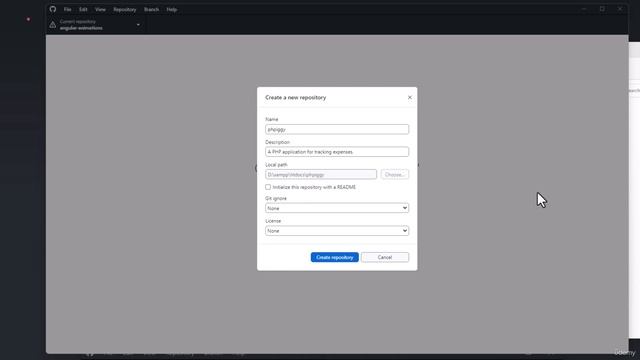
Task: Maximize the GitHub Desktop window
Action: (x=602, y=9)
